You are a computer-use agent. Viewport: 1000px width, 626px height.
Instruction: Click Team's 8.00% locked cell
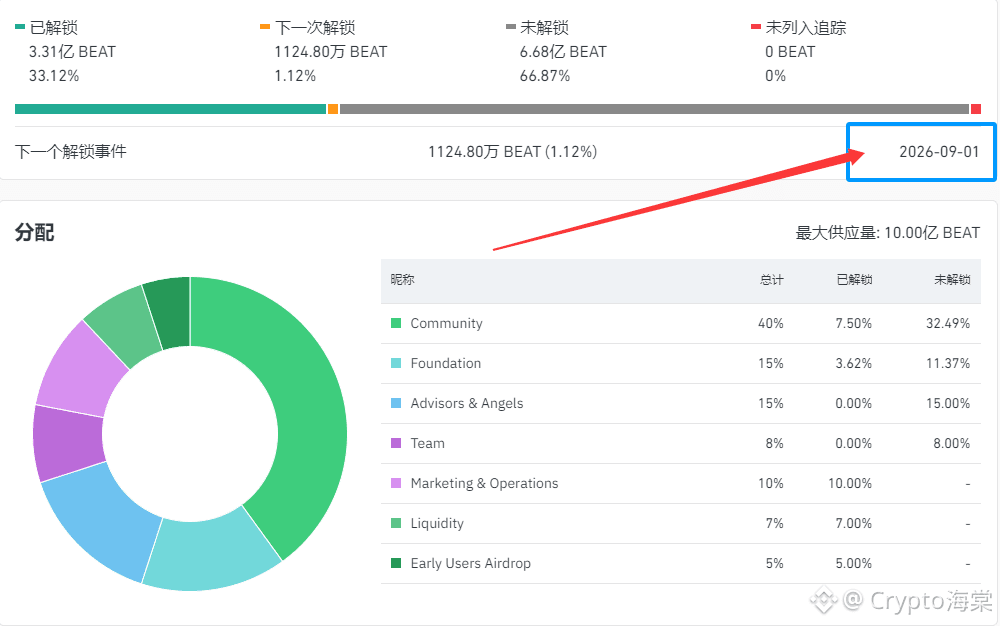tap(952, 443)
